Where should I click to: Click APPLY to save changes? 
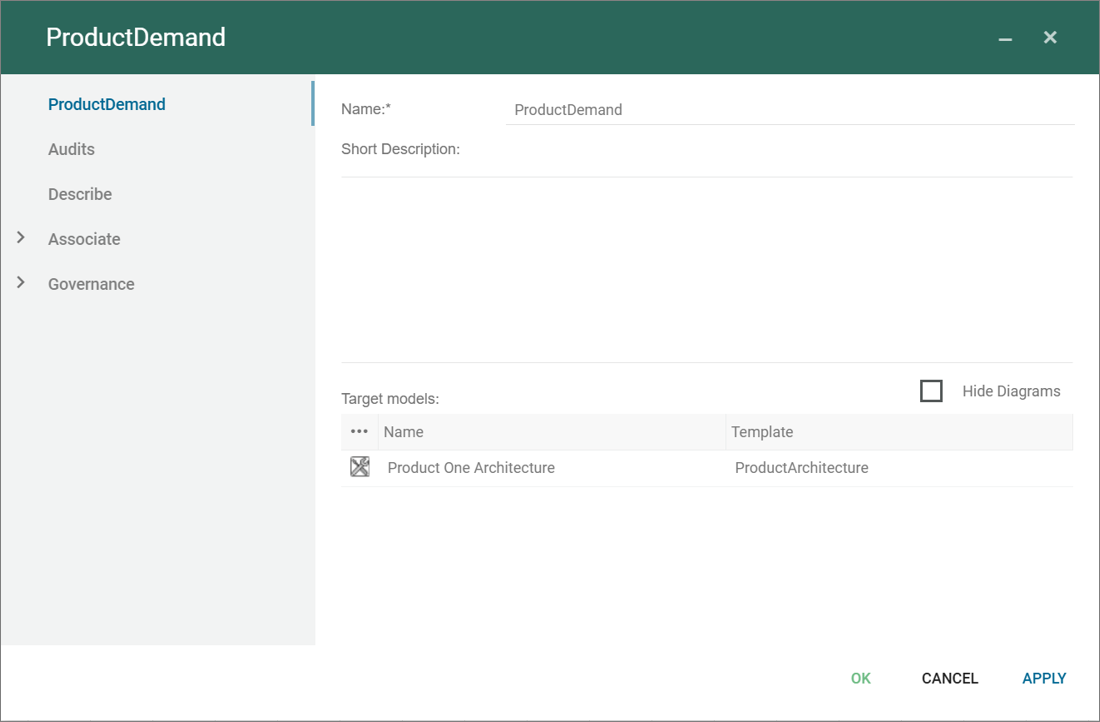(1044, 678)
